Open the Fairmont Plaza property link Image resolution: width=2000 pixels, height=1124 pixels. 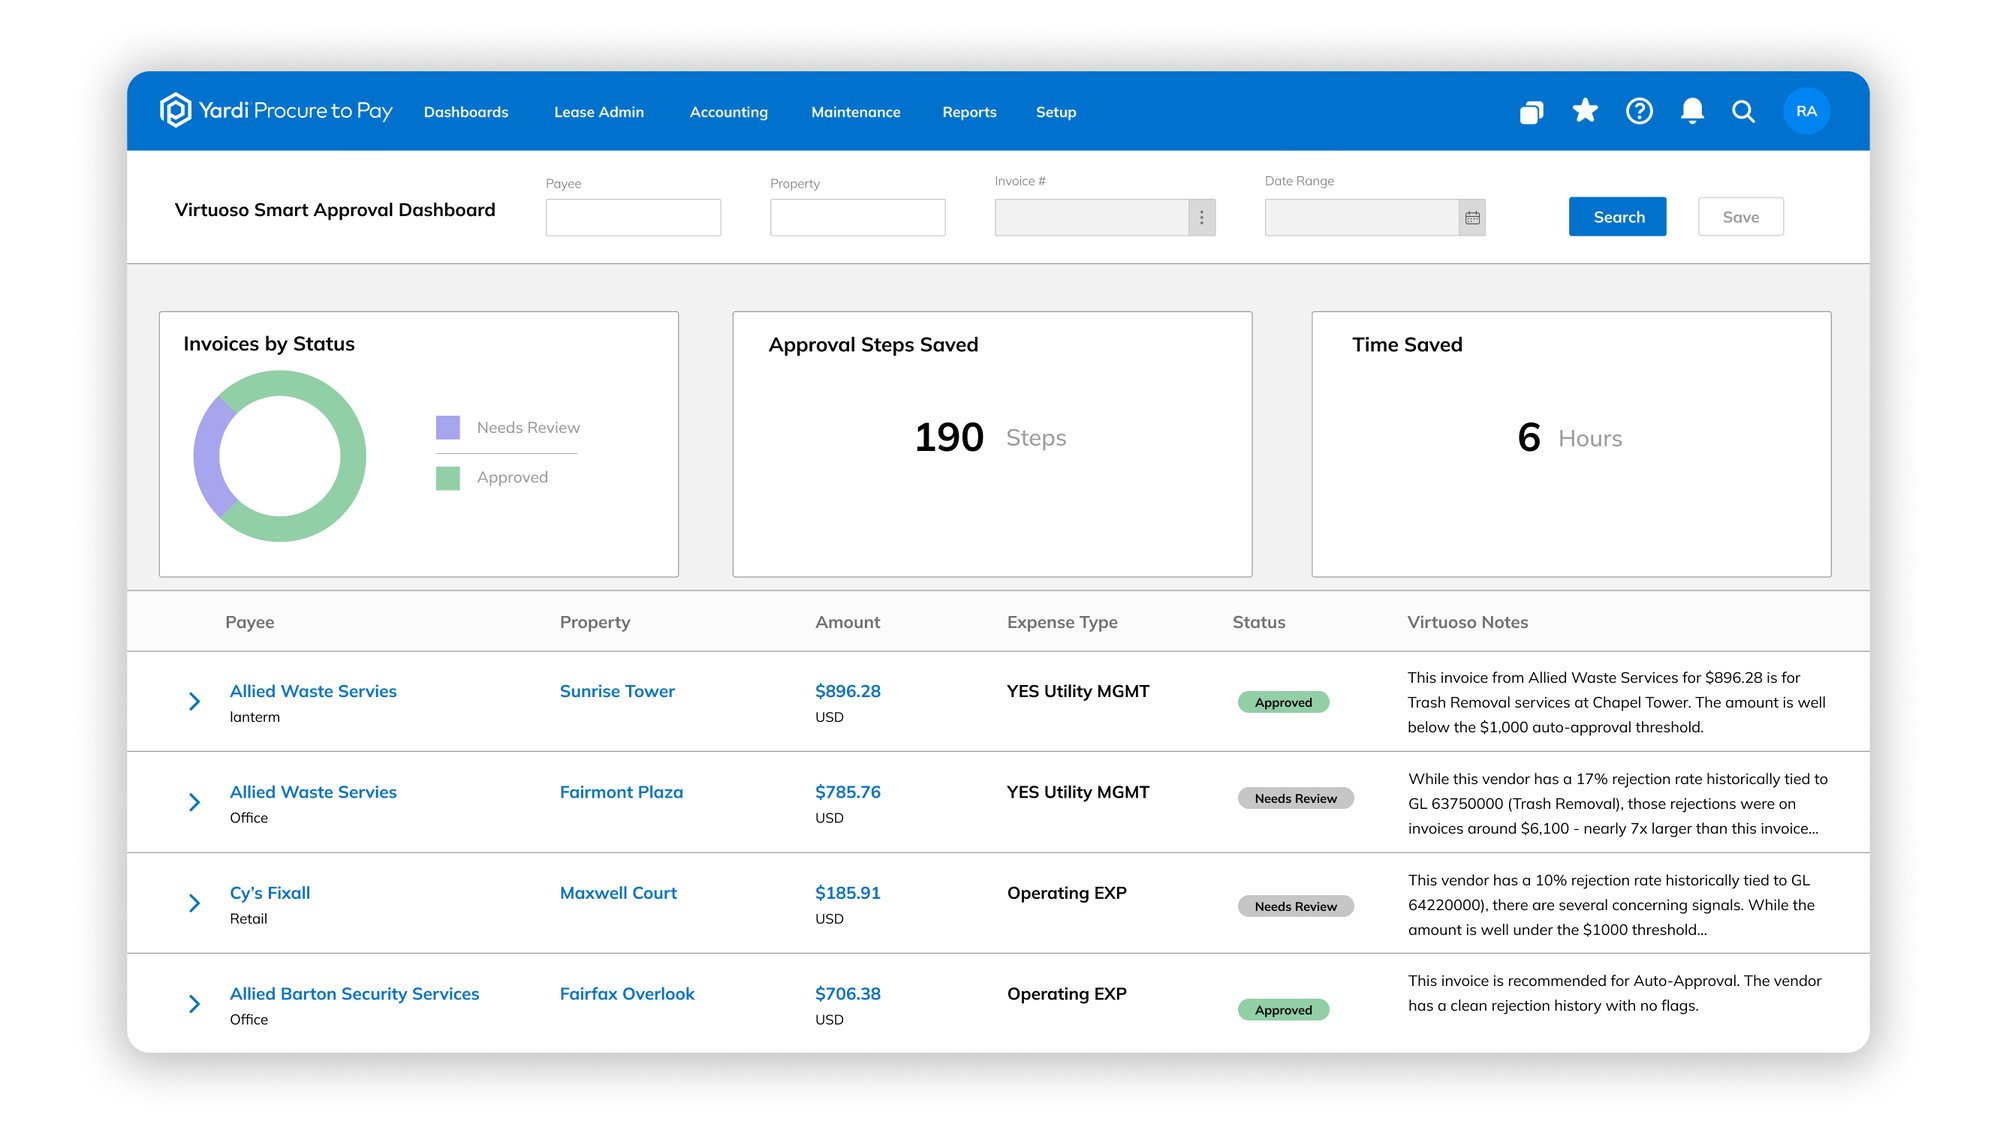click(621, 792)
